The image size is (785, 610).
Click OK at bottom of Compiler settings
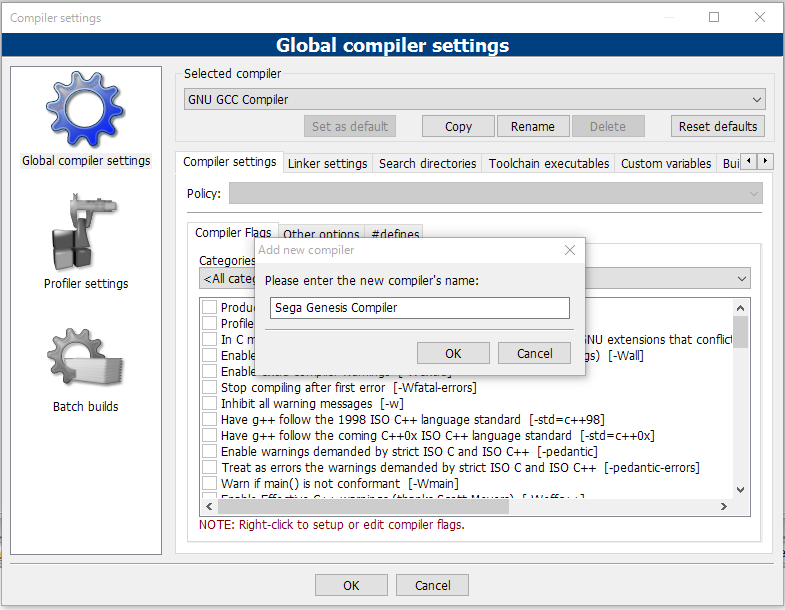[x=351, y=585]
